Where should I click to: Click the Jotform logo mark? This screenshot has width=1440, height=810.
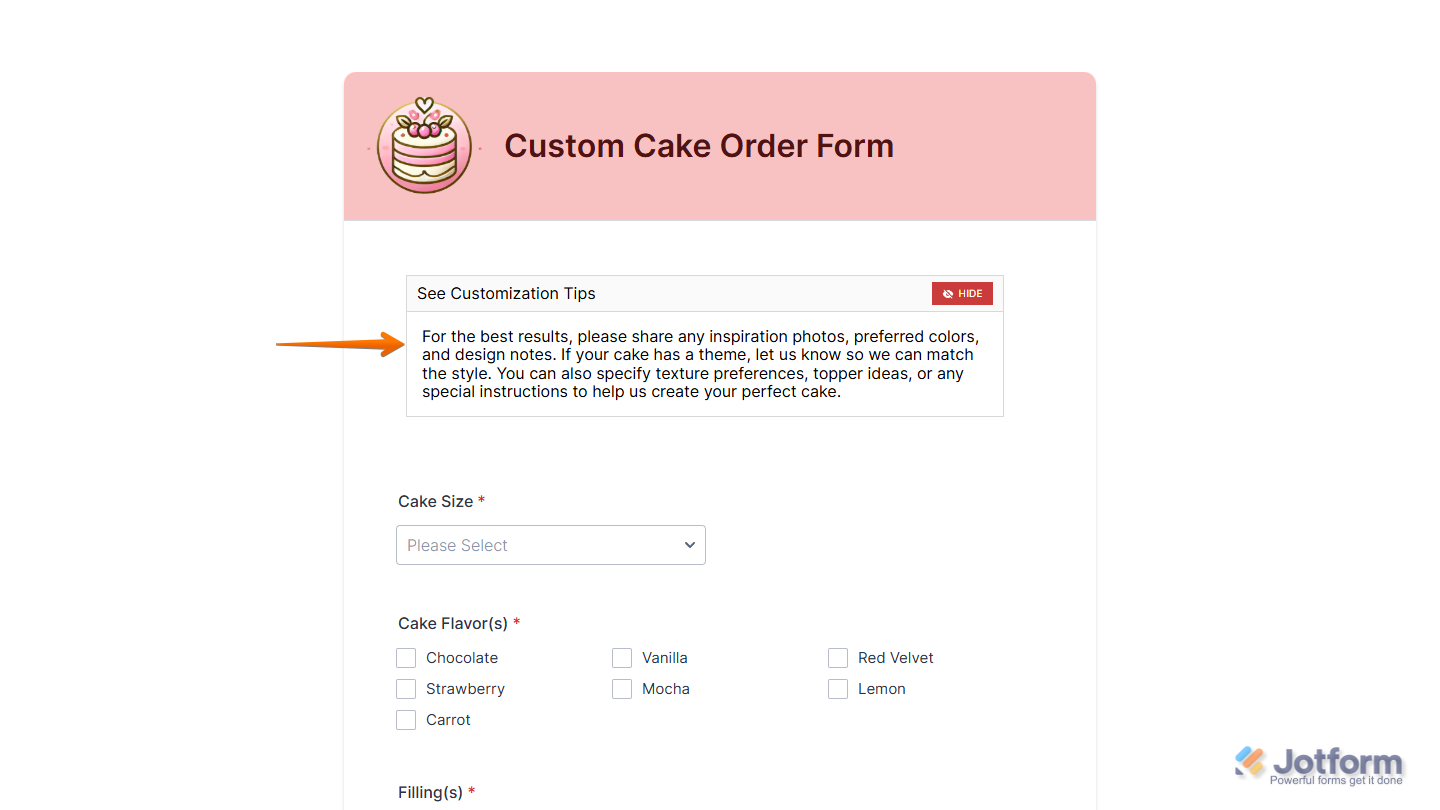[1248, 761]
